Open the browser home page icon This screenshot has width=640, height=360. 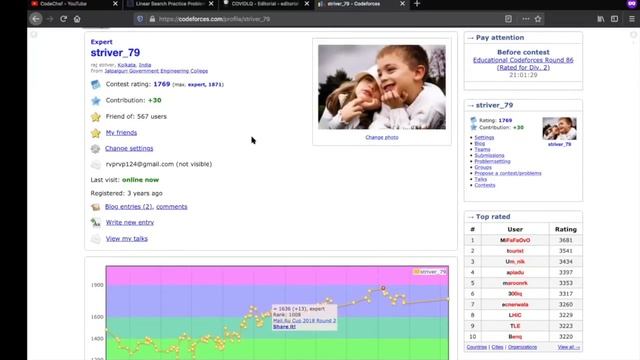[x=77, y=19]
